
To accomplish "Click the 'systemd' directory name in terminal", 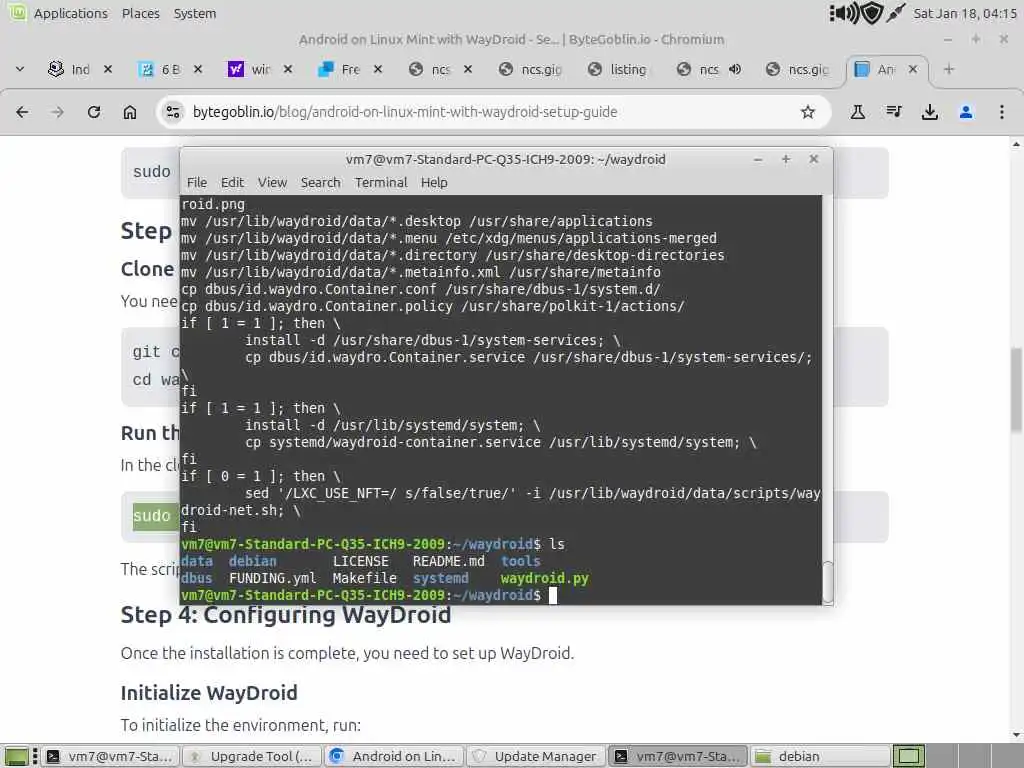I will [440, 578].
